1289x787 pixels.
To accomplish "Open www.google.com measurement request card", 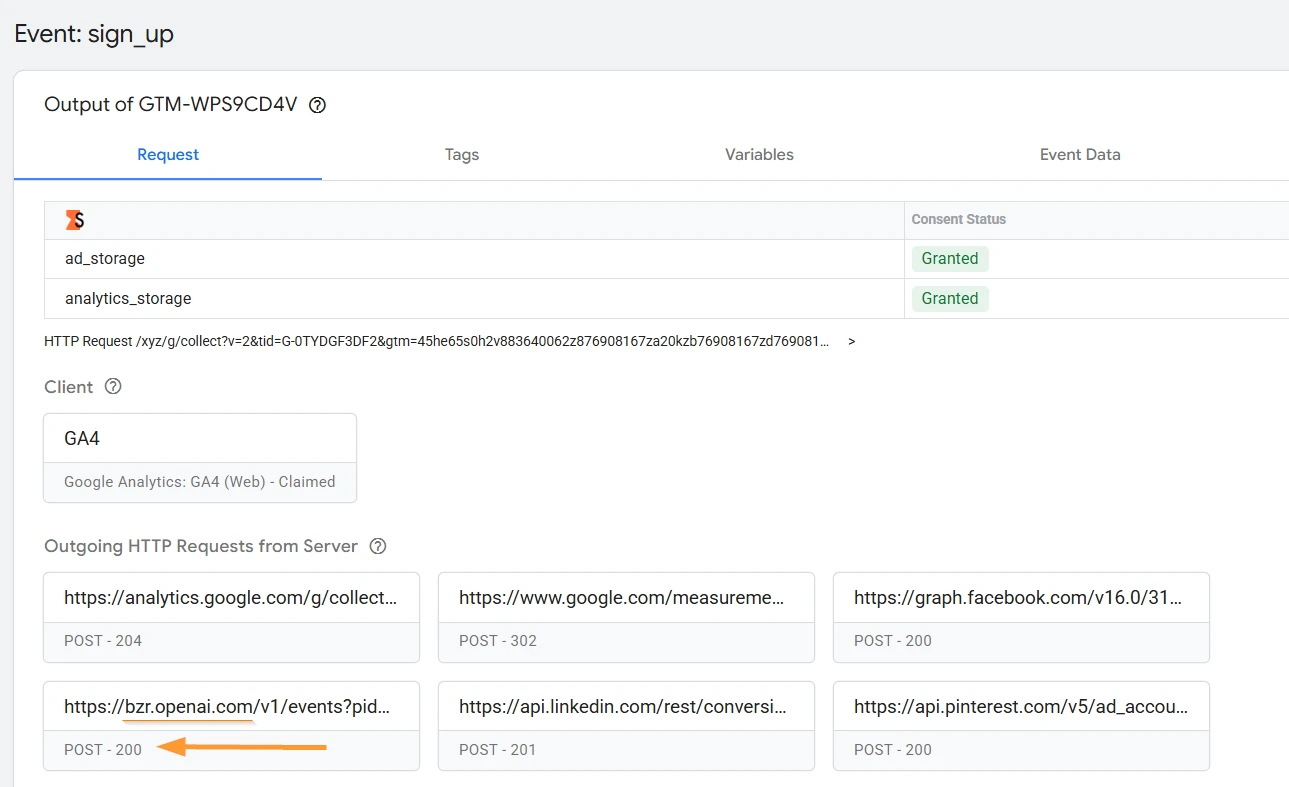I will click(626, 617).
